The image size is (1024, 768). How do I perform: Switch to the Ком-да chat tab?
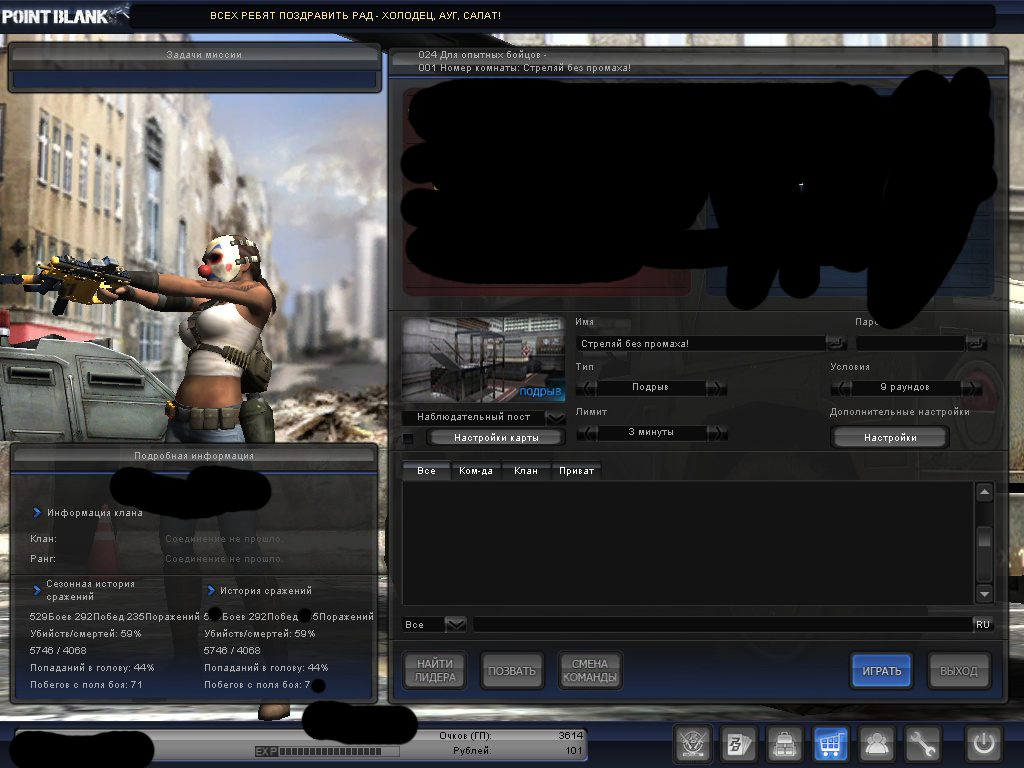tap(475, 470)
